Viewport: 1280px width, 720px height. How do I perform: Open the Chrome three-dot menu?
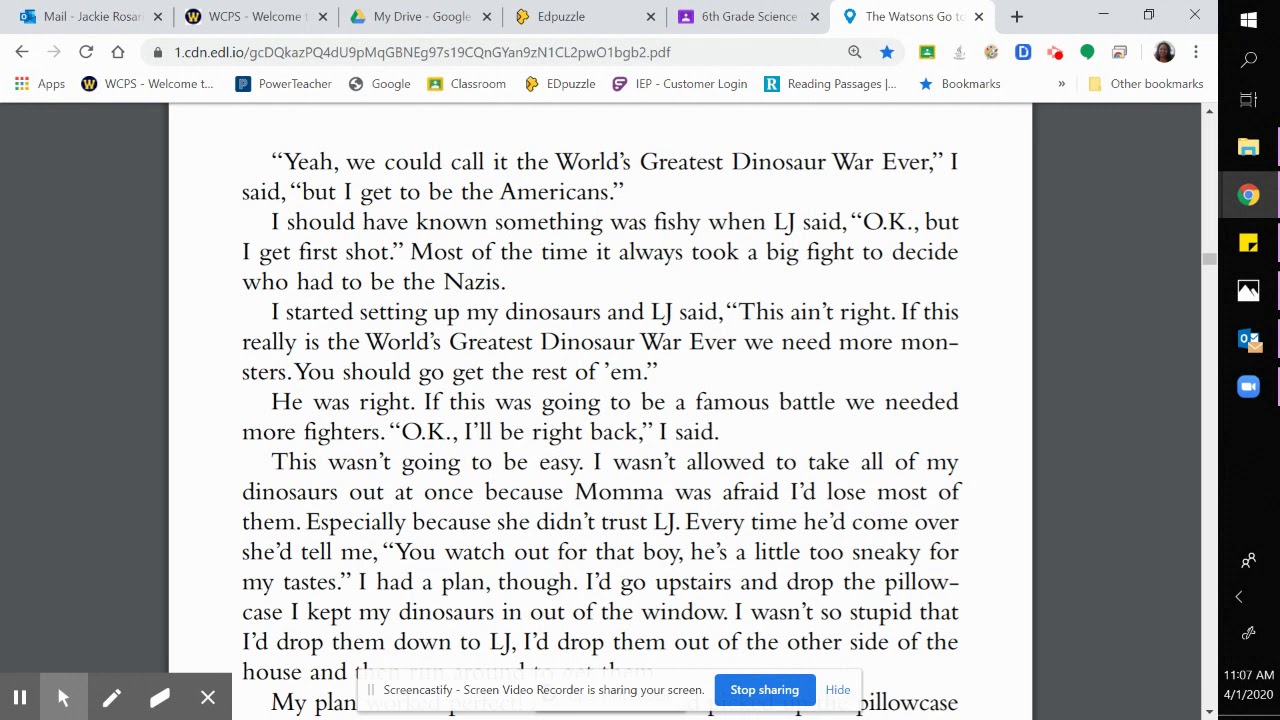tap(1196, 52)
